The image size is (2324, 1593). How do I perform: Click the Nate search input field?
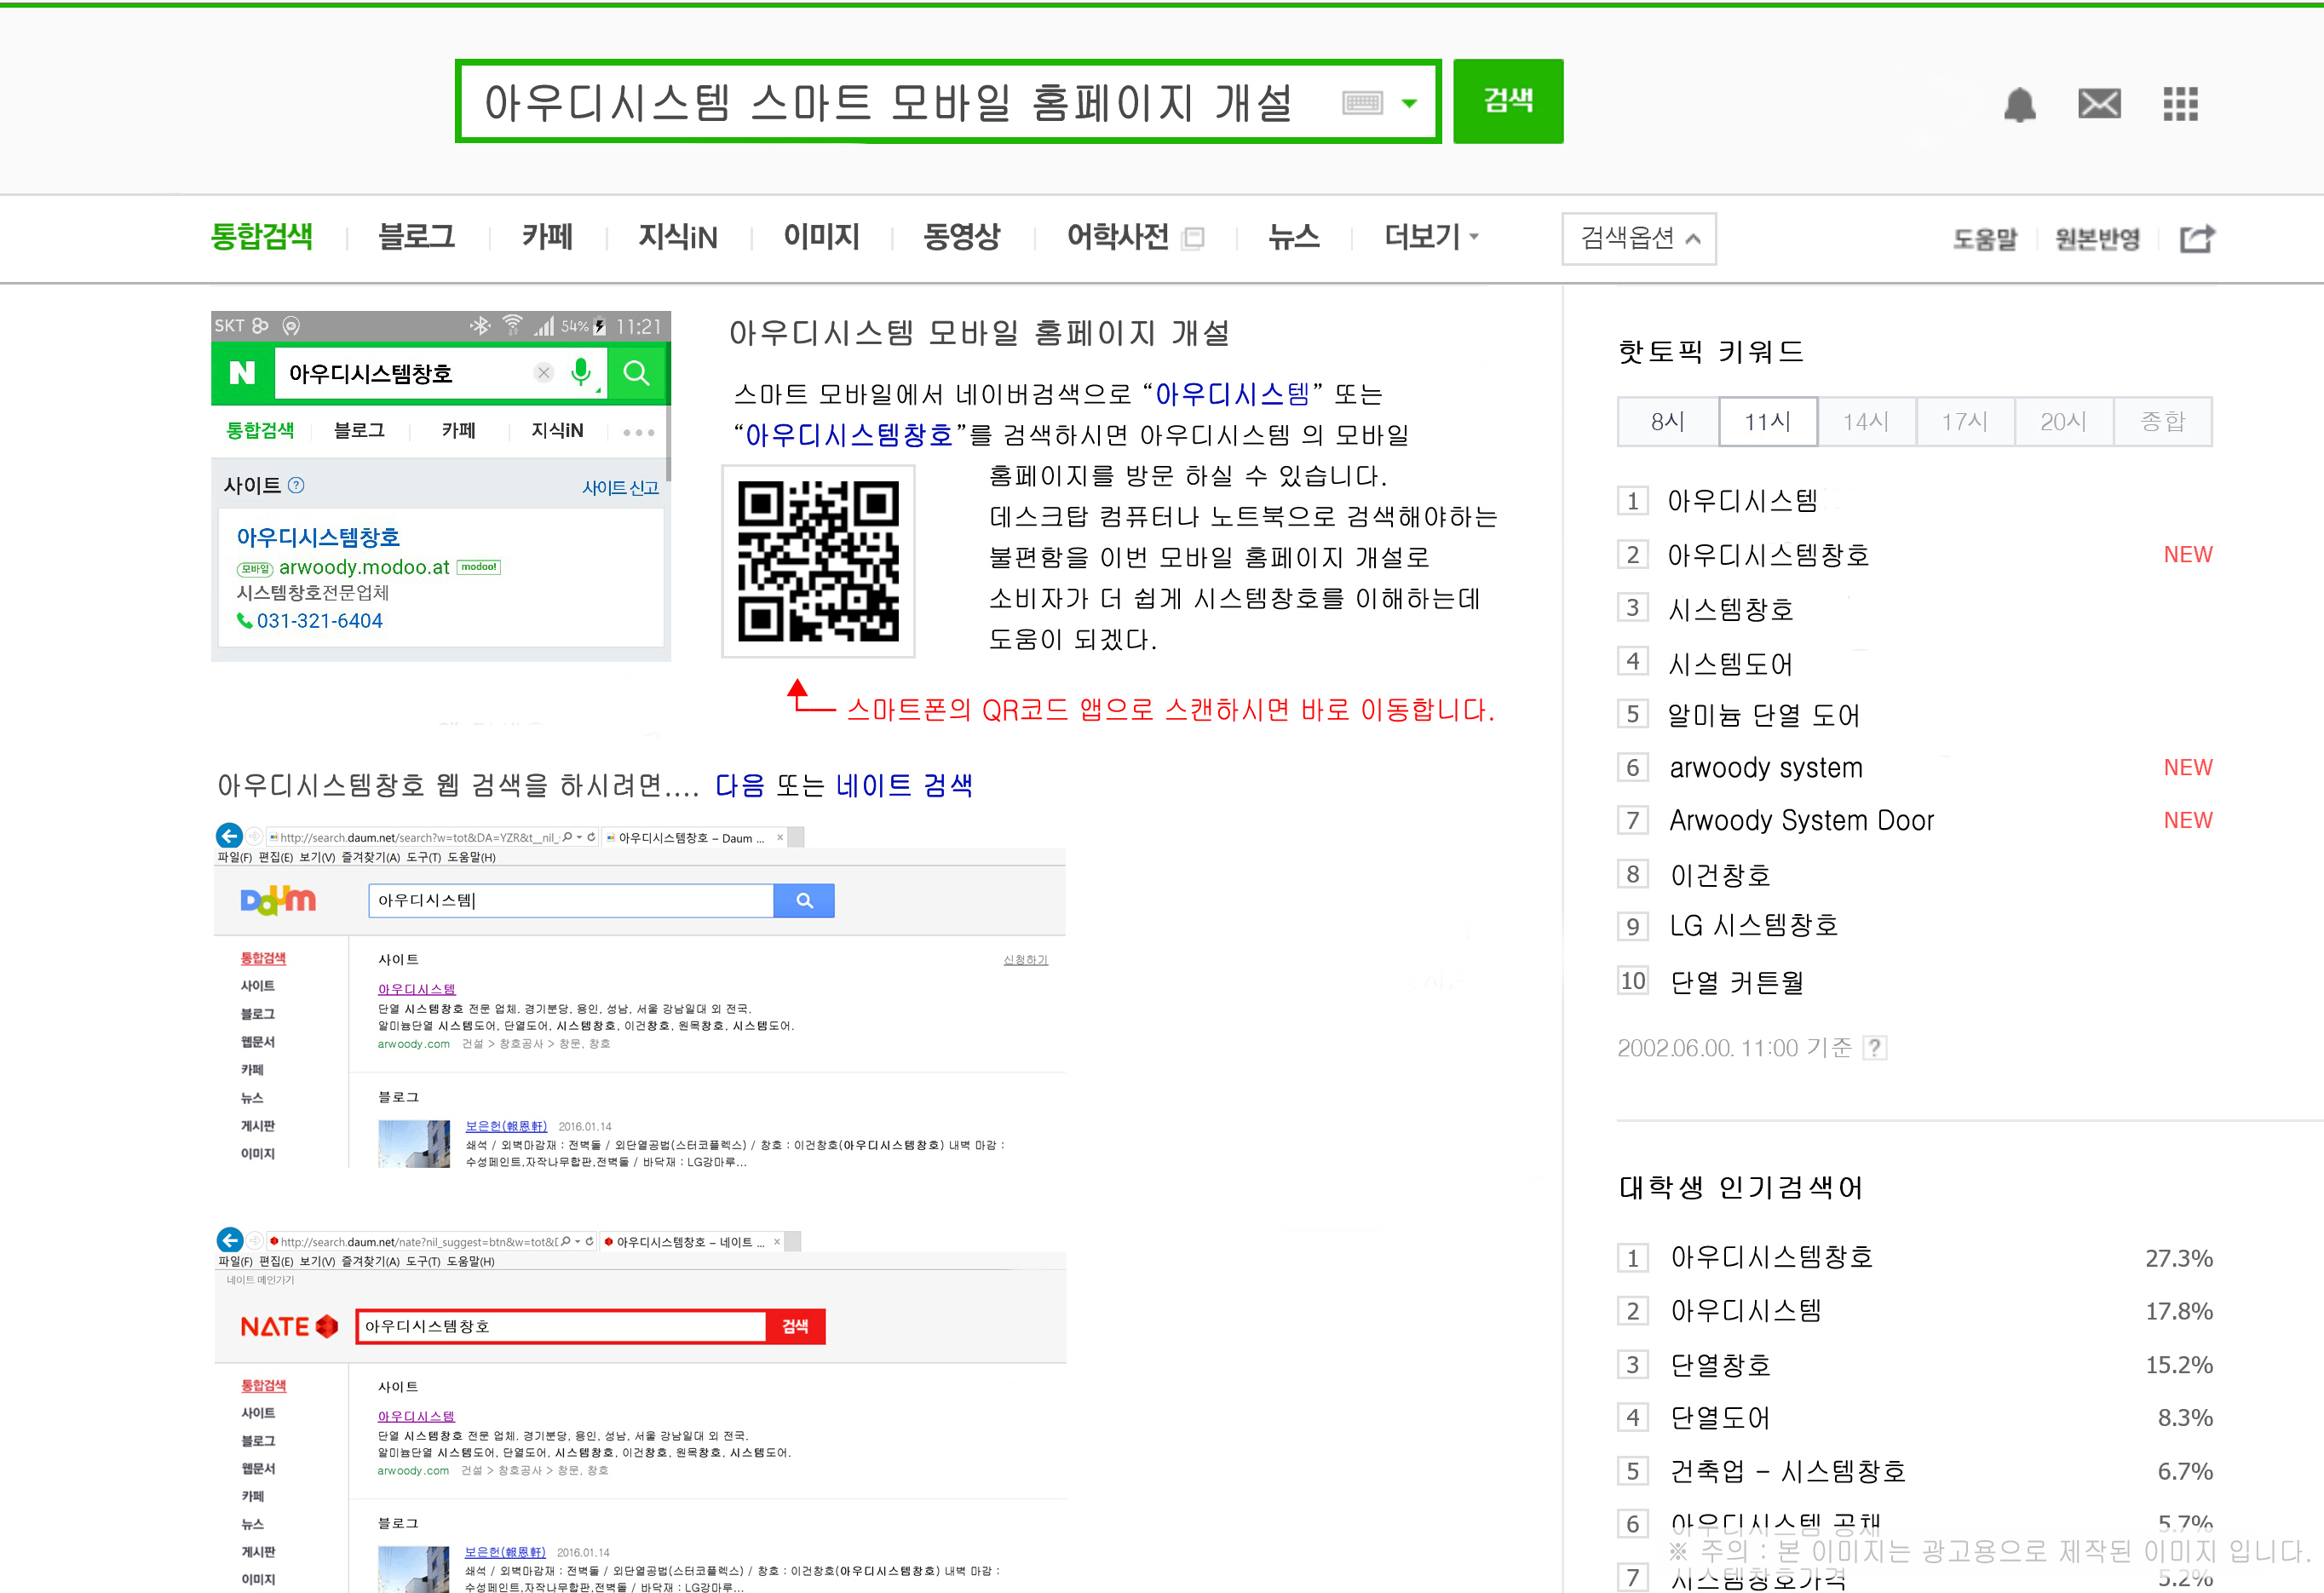coord(561,1326)
